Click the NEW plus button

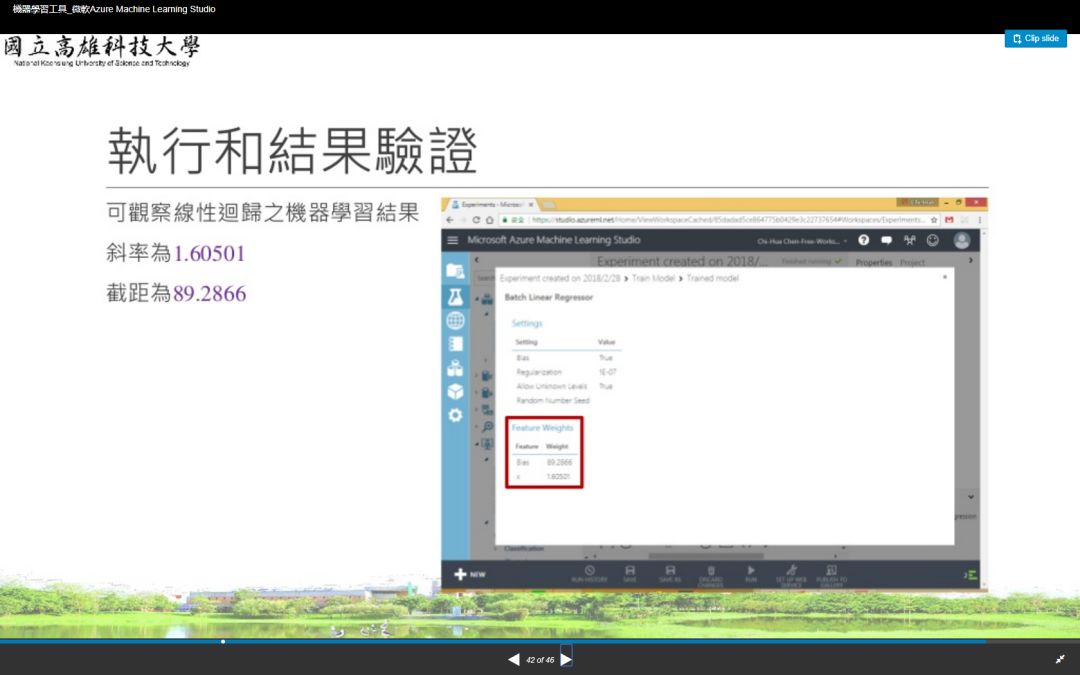[470, 574]
